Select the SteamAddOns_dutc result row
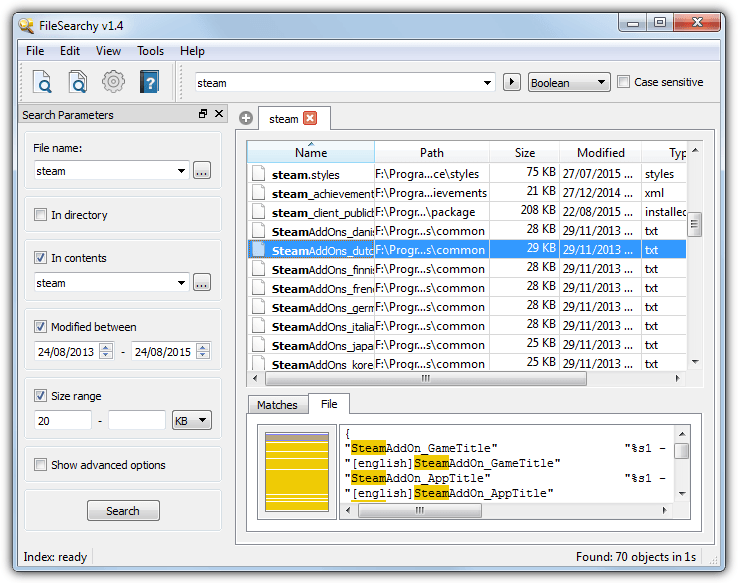This screenshot has width=738, height=583. click(466, 249)
